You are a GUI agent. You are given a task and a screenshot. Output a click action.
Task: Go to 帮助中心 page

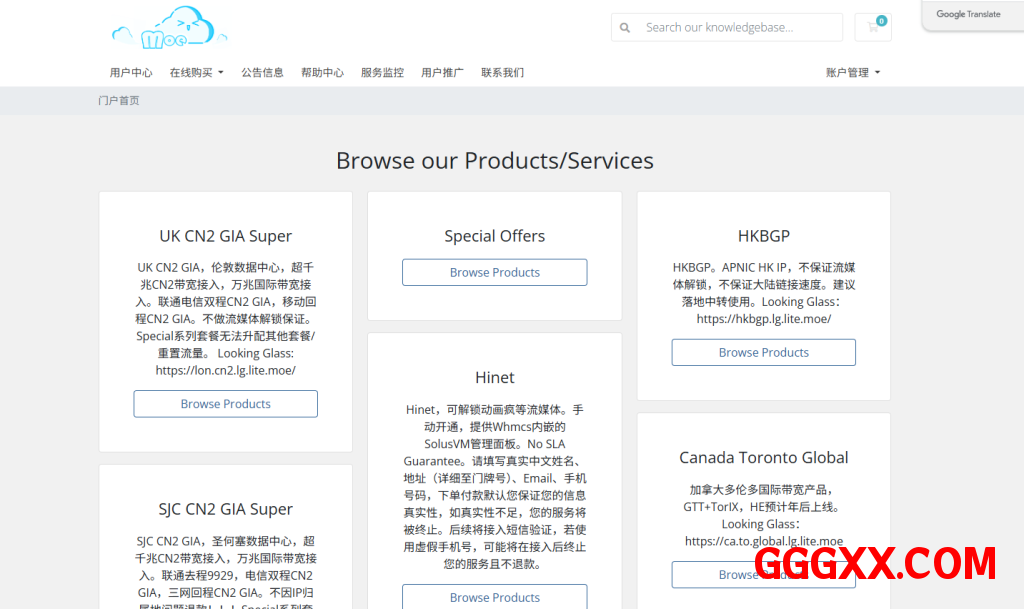click(322, 73)
